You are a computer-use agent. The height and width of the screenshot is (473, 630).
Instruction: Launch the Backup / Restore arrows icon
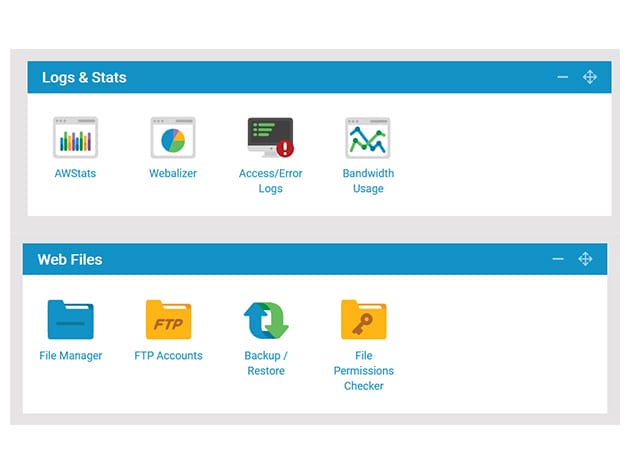point(266,320)
